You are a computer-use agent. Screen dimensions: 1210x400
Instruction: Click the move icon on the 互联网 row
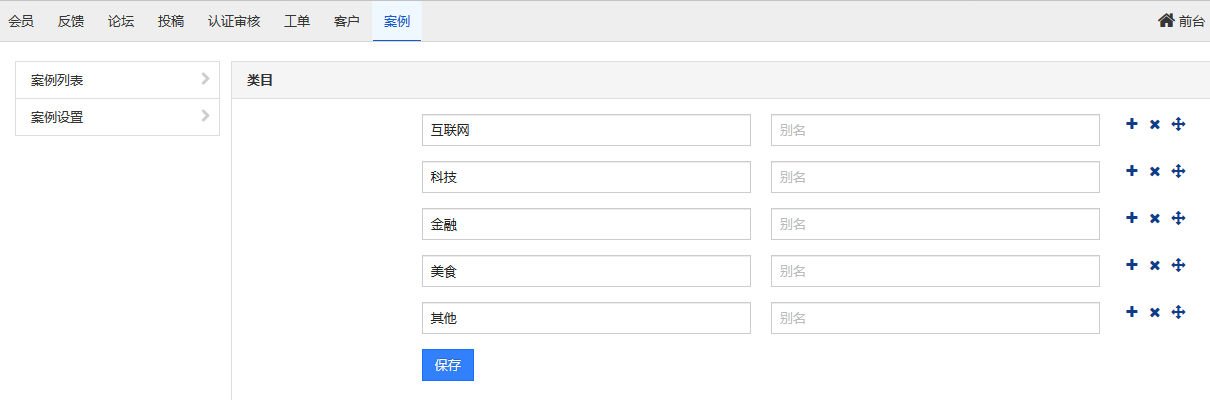[1178, 124]
